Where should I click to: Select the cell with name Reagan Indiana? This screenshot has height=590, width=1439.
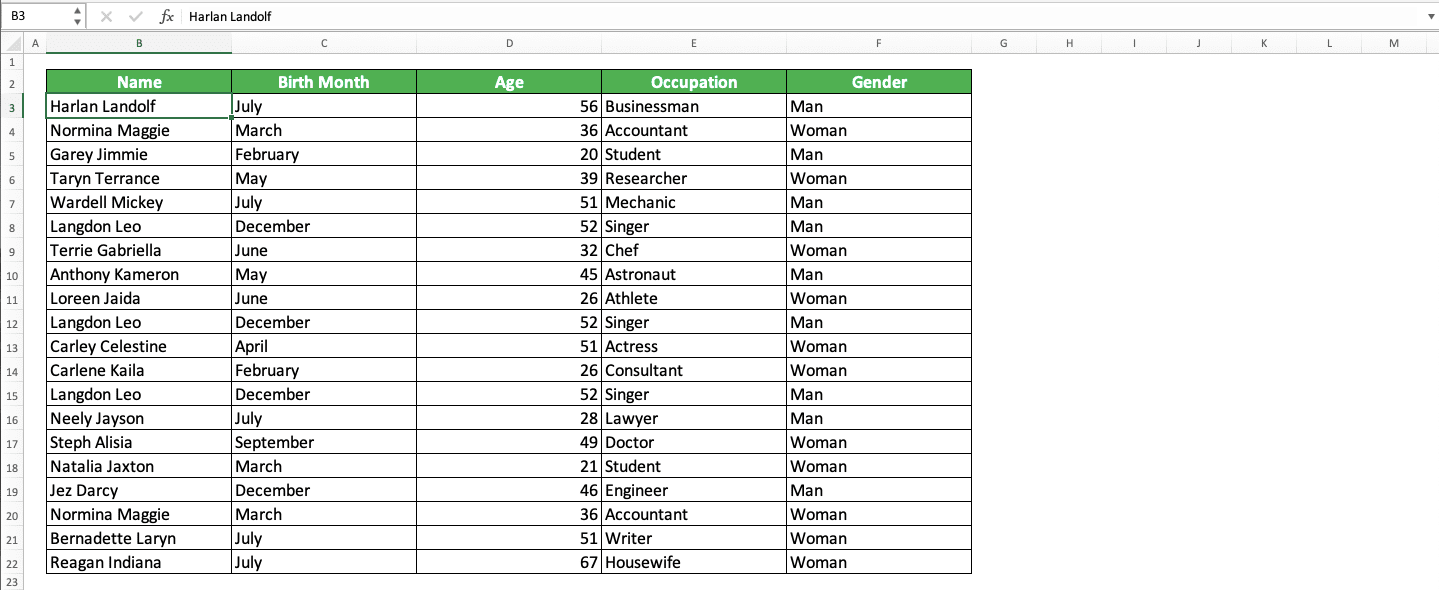[x=139, y=563]
